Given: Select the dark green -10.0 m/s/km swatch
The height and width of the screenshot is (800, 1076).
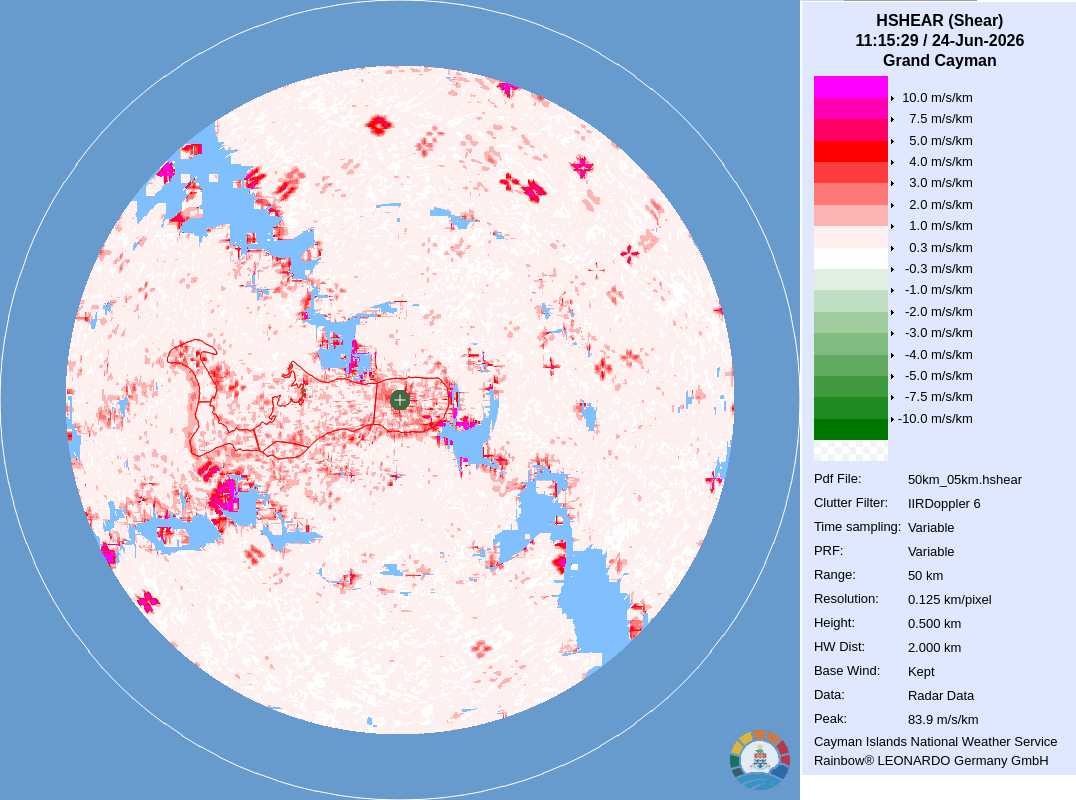Looking at the screenshot, I should (850, 429).
